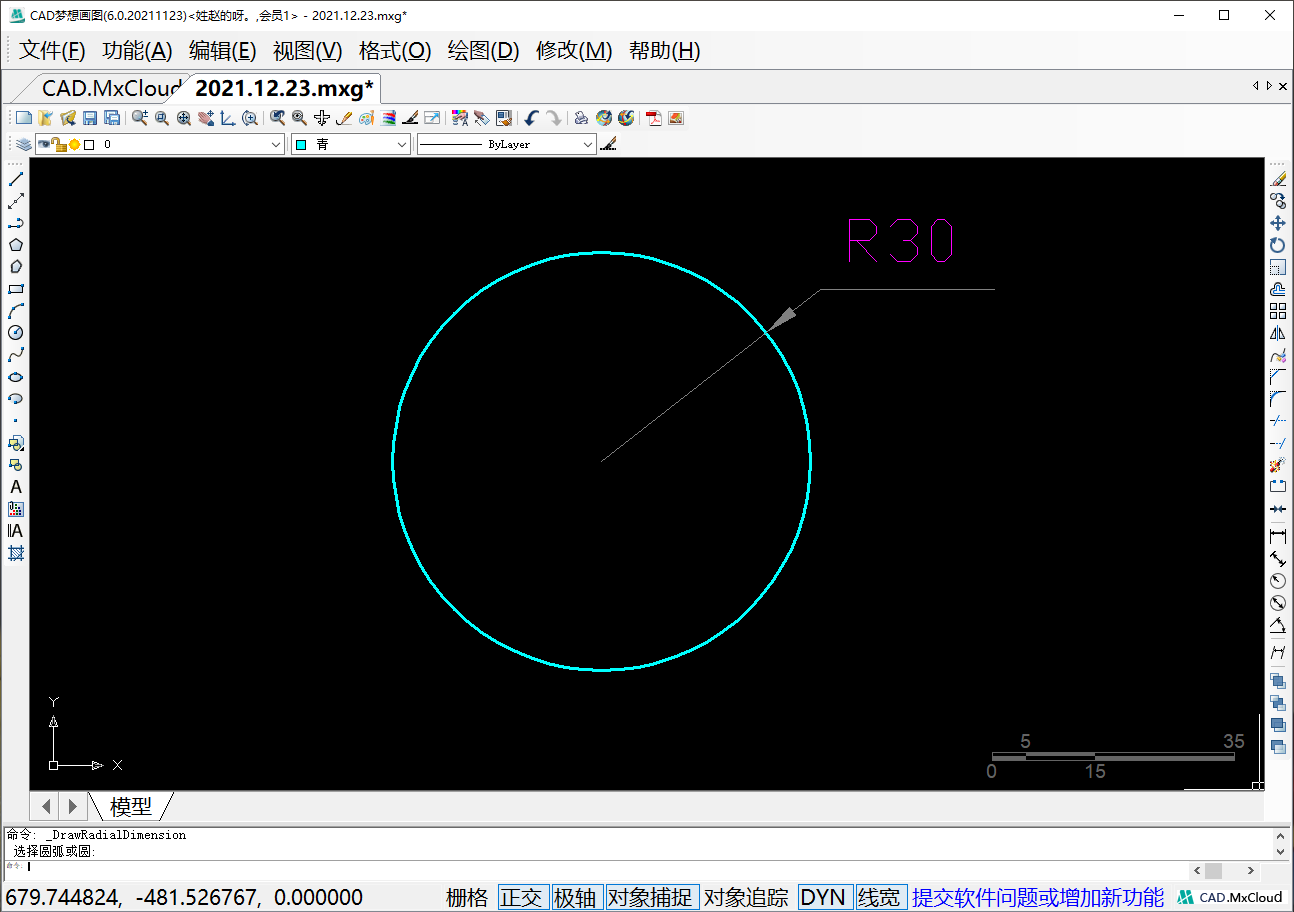
Task: Select the Array tool
Action: point(1278,311)
